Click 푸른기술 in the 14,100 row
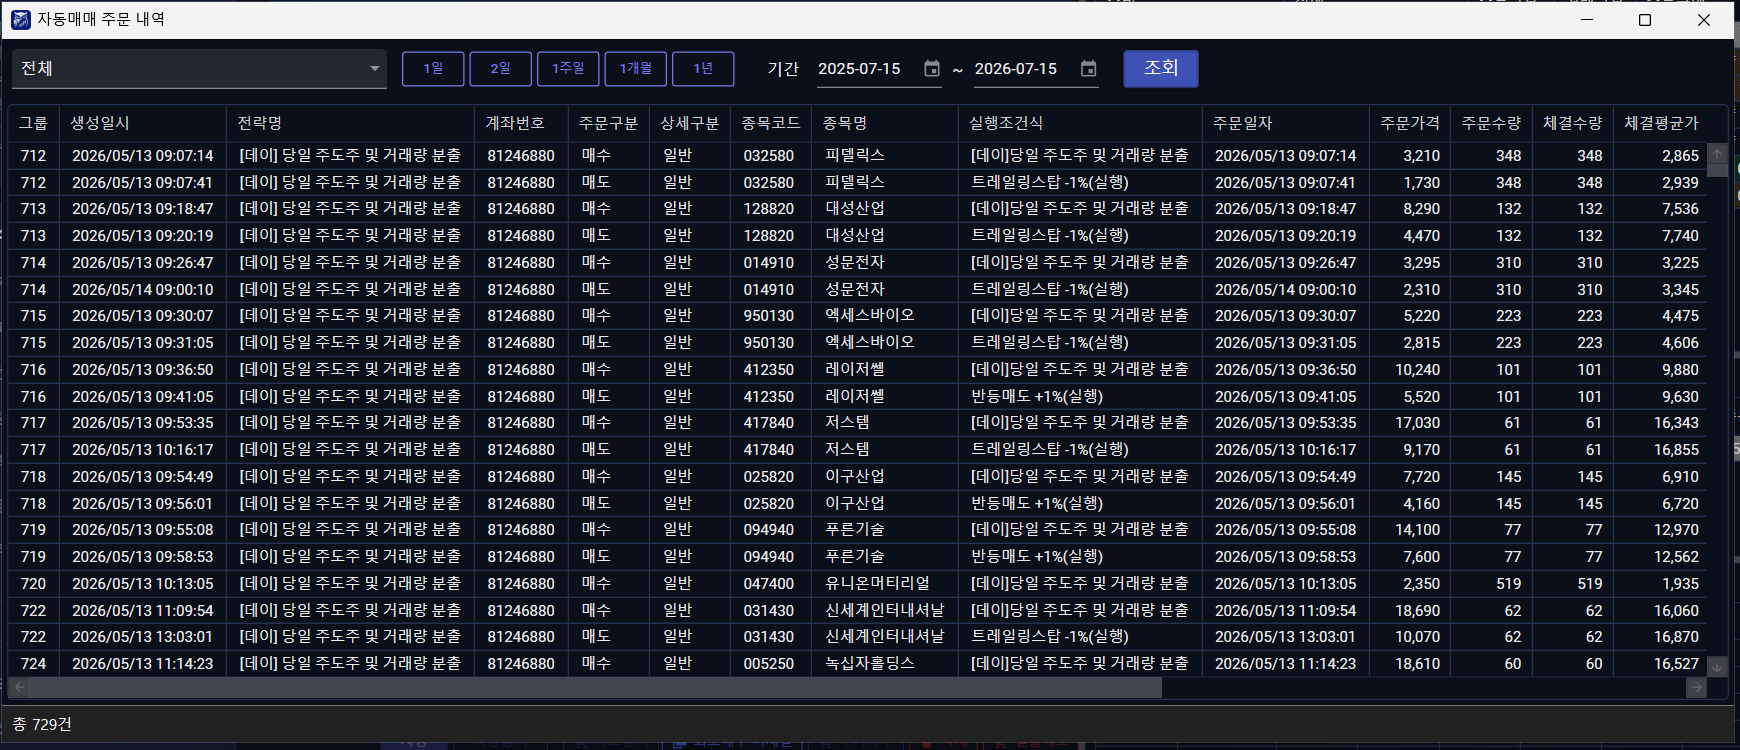The image size is (1740, 750). click(855, 530)
